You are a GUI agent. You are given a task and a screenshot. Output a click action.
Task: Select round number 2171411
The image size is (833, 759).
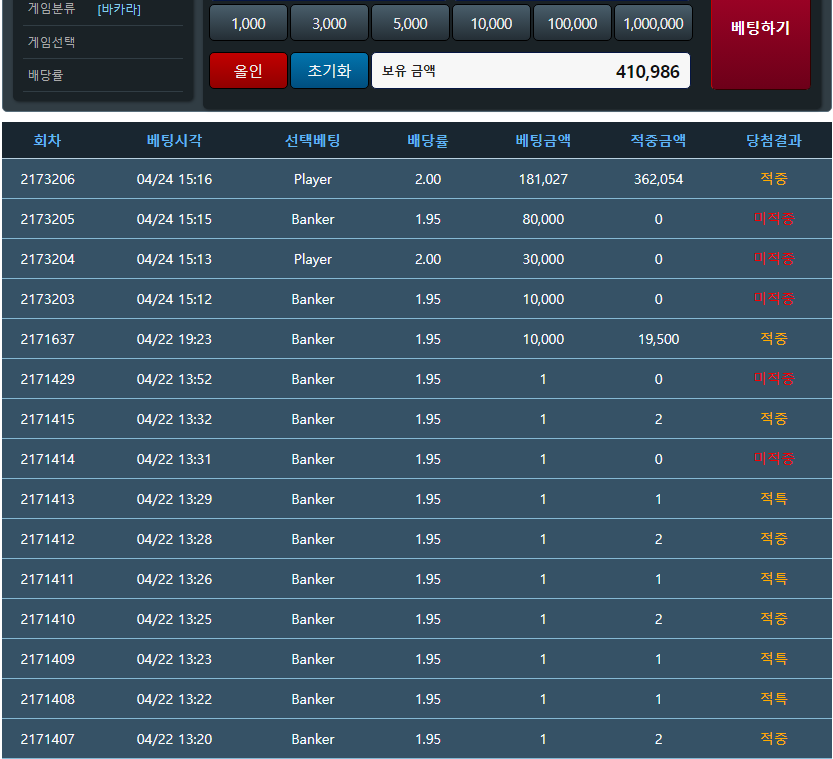pos(47,579)
